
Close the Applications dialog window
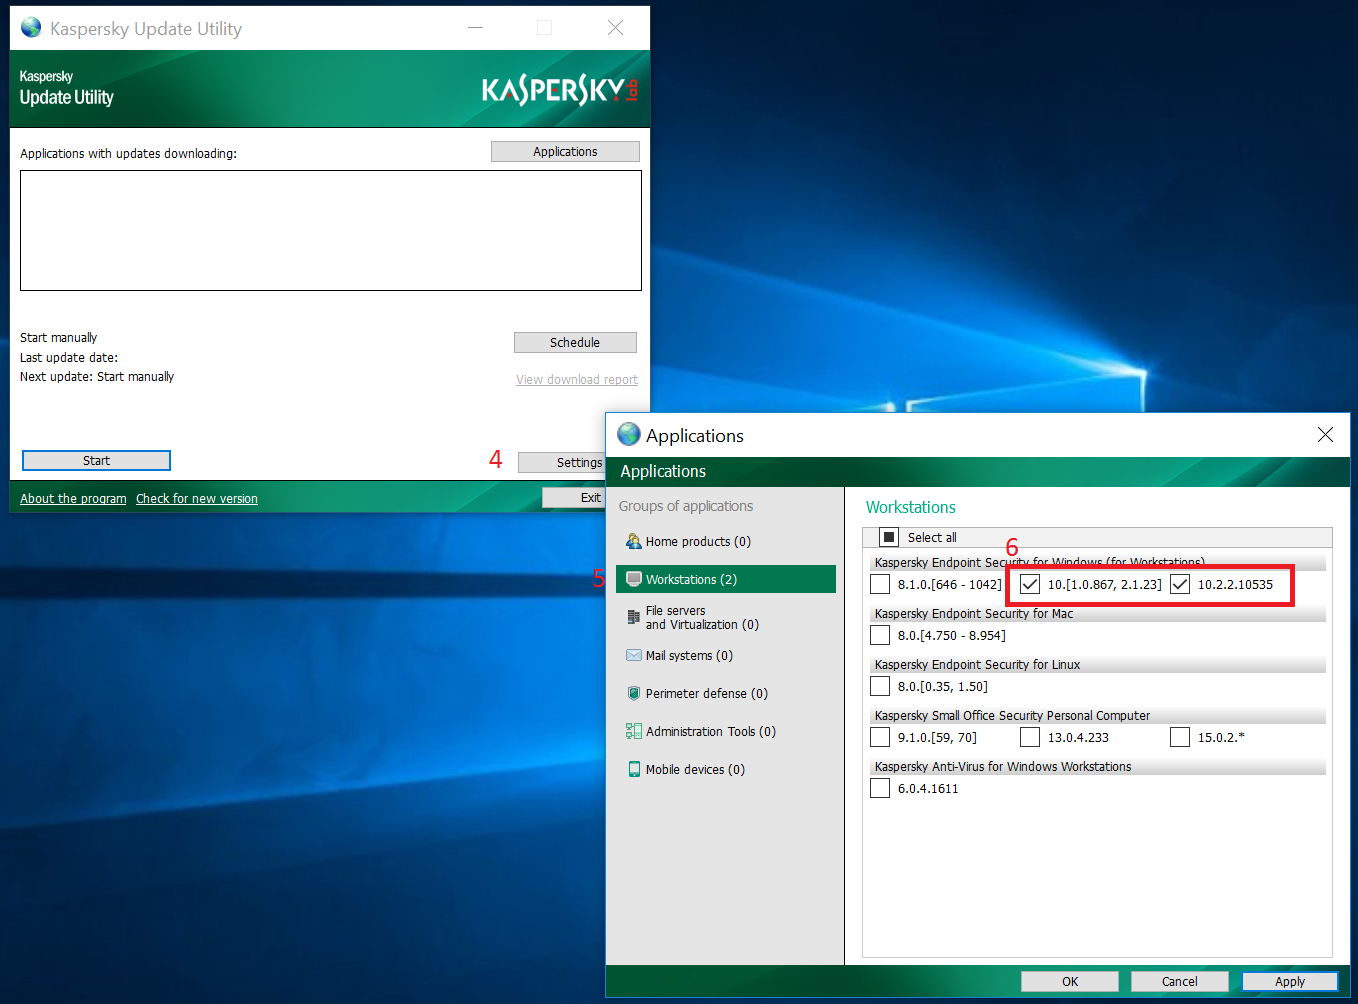pyautogui.click(x=1325, y=434)
